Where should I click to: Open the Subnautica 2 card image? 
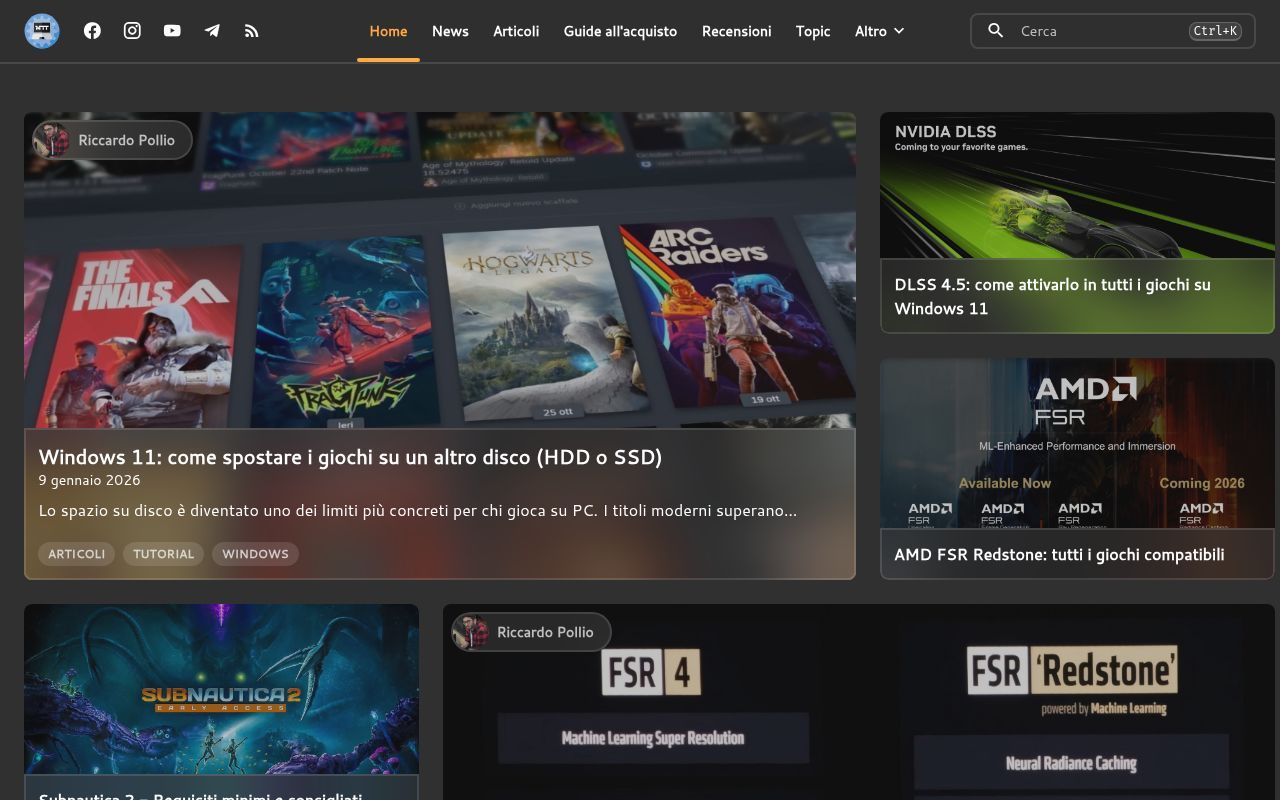click(x=221, y=688)
